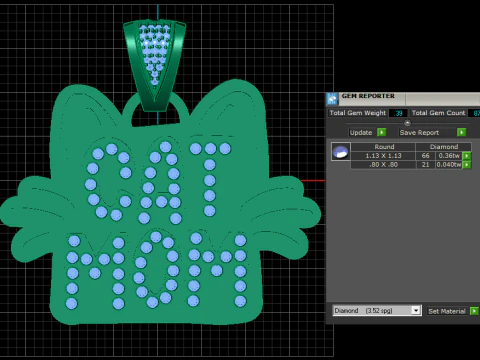Open the Diamond (3.52 spg) material dropdown
Viewport: 480px width, 360px height.
point(377,311)
